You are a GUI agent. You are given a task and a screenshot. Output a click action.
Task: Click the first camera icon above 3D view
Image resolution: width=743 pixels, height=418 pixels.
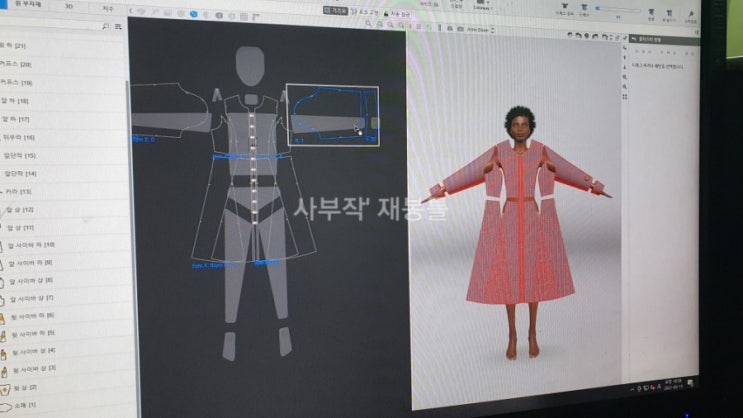tap(449, 28)
